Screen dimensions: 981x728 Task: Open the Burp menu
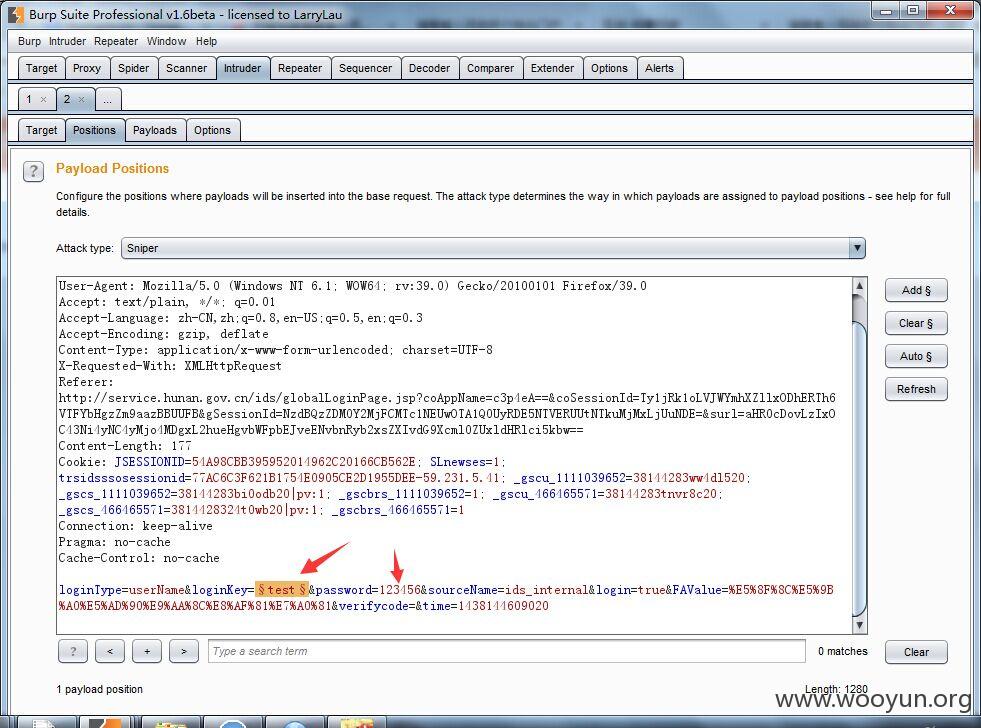[29, 41]
